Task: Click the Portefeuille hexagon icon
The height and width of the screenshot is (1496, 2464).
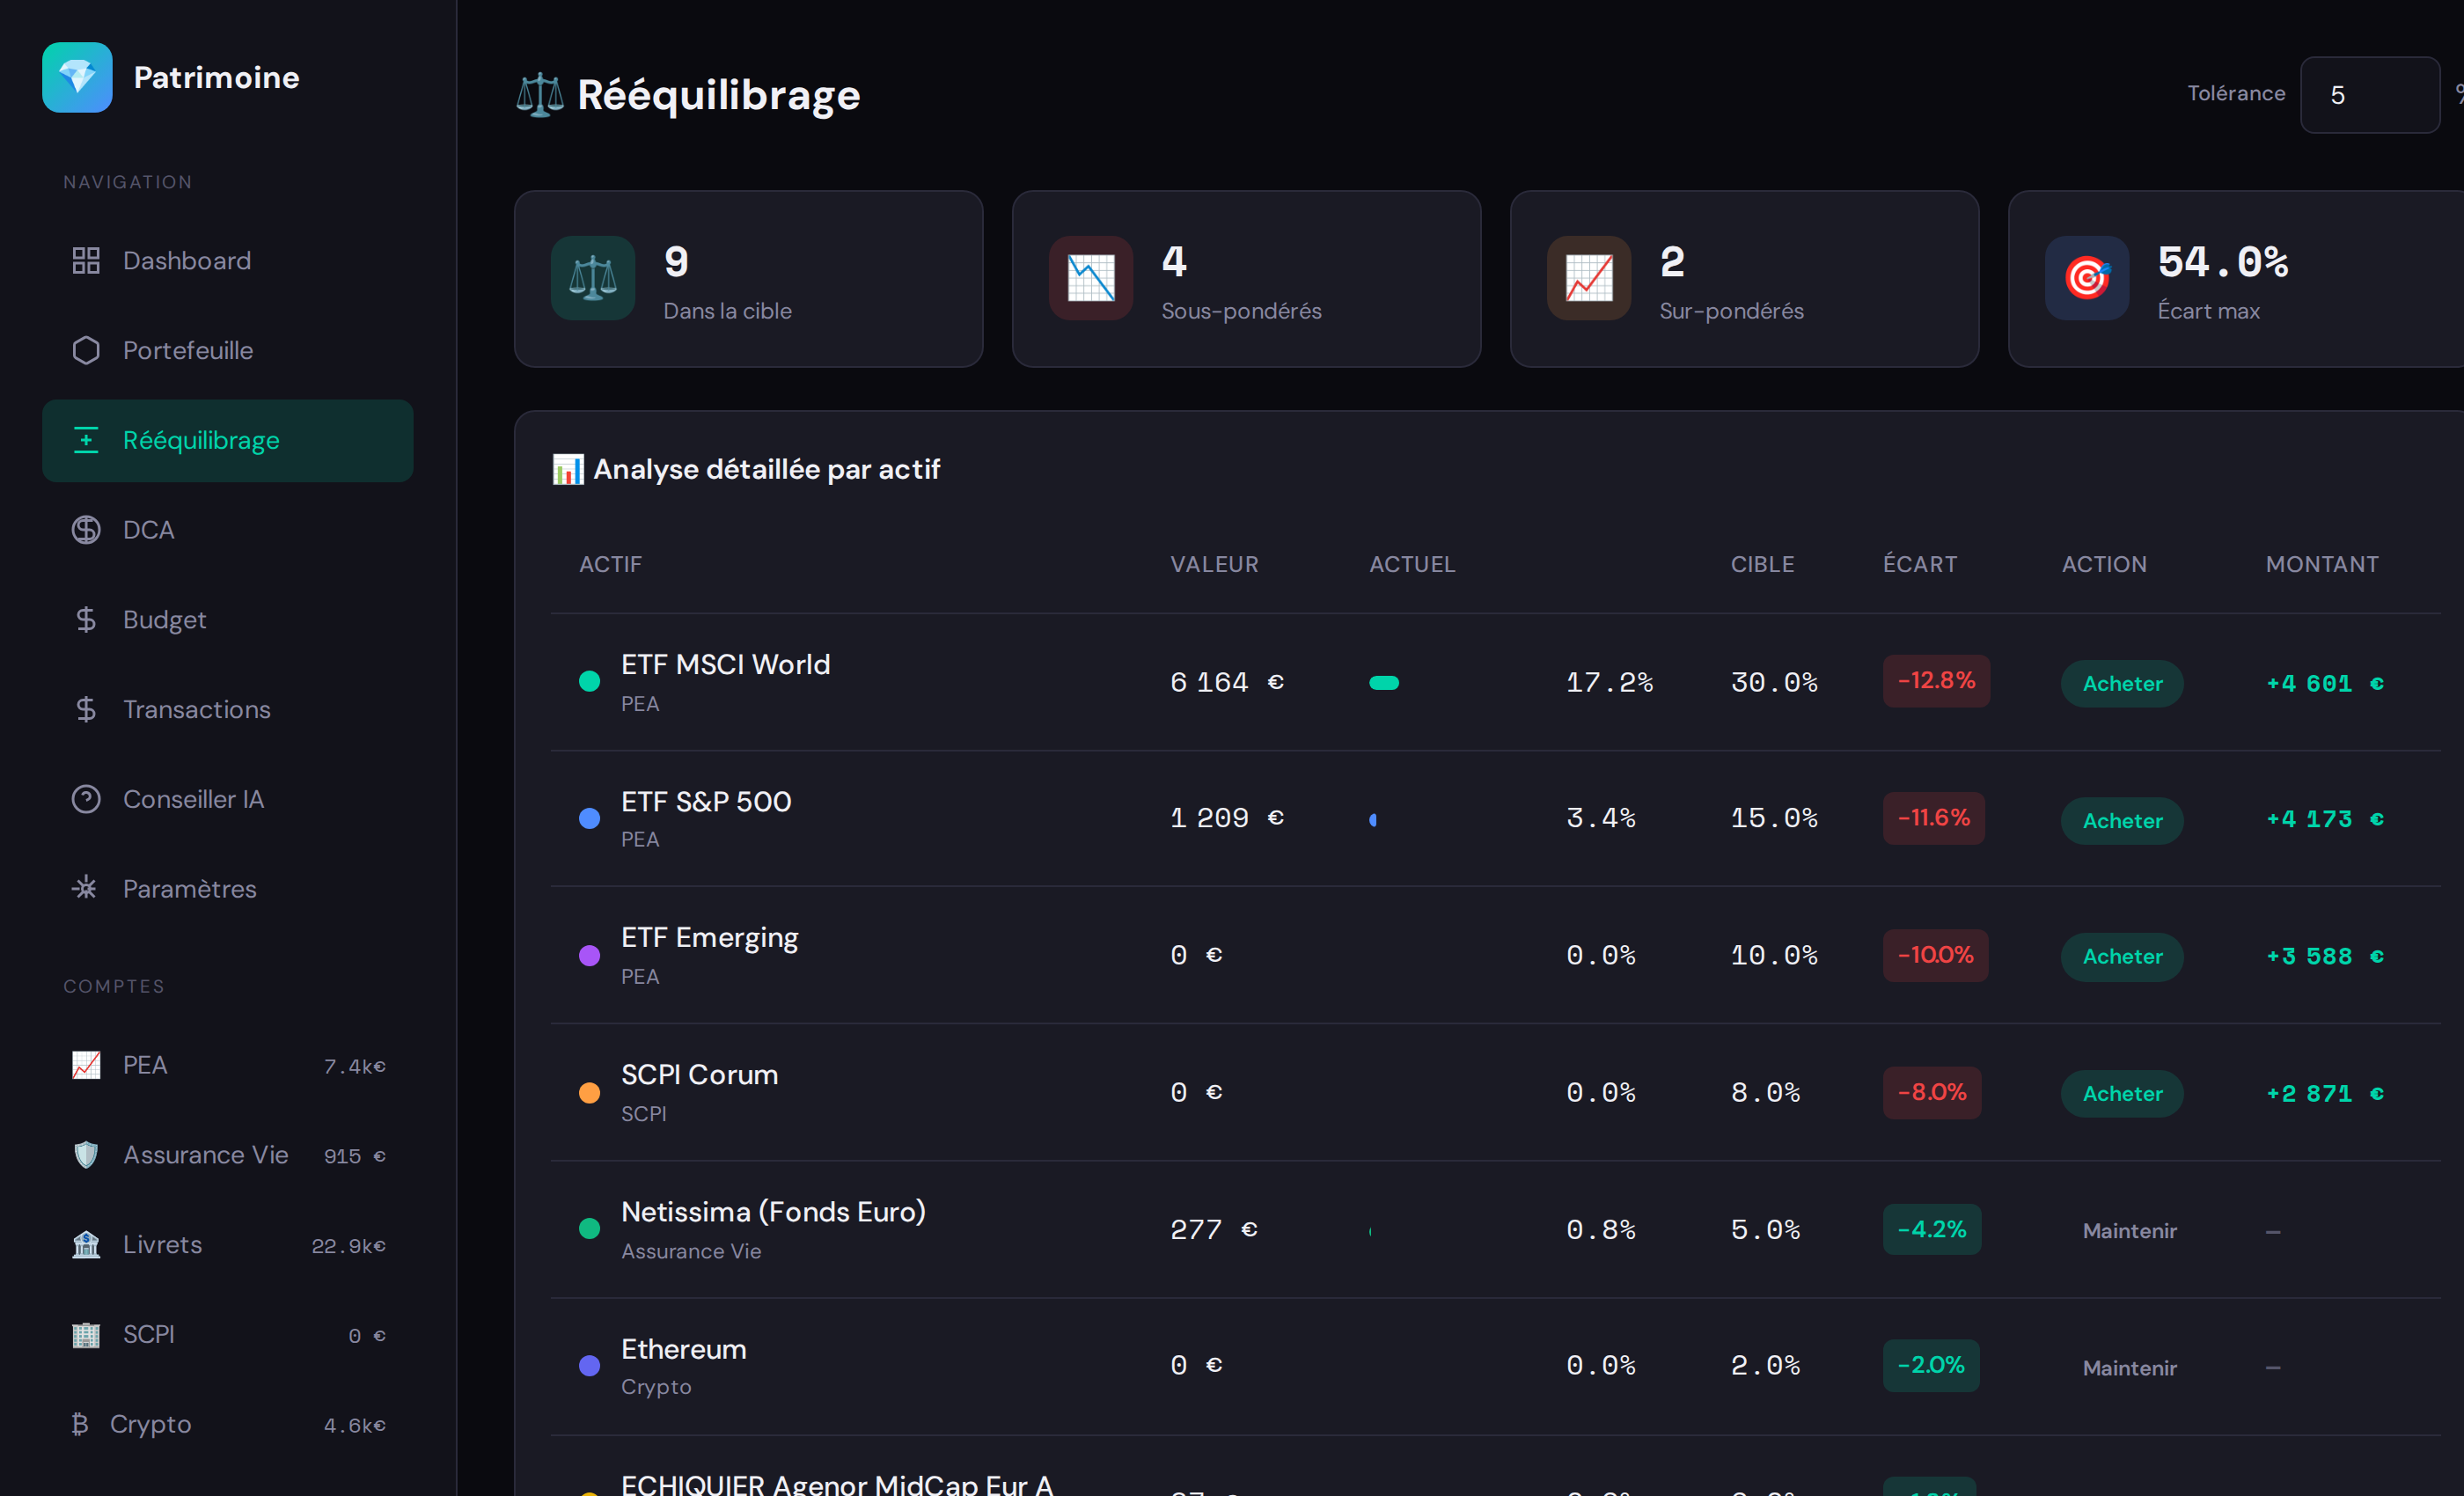Action: [86, 351]
